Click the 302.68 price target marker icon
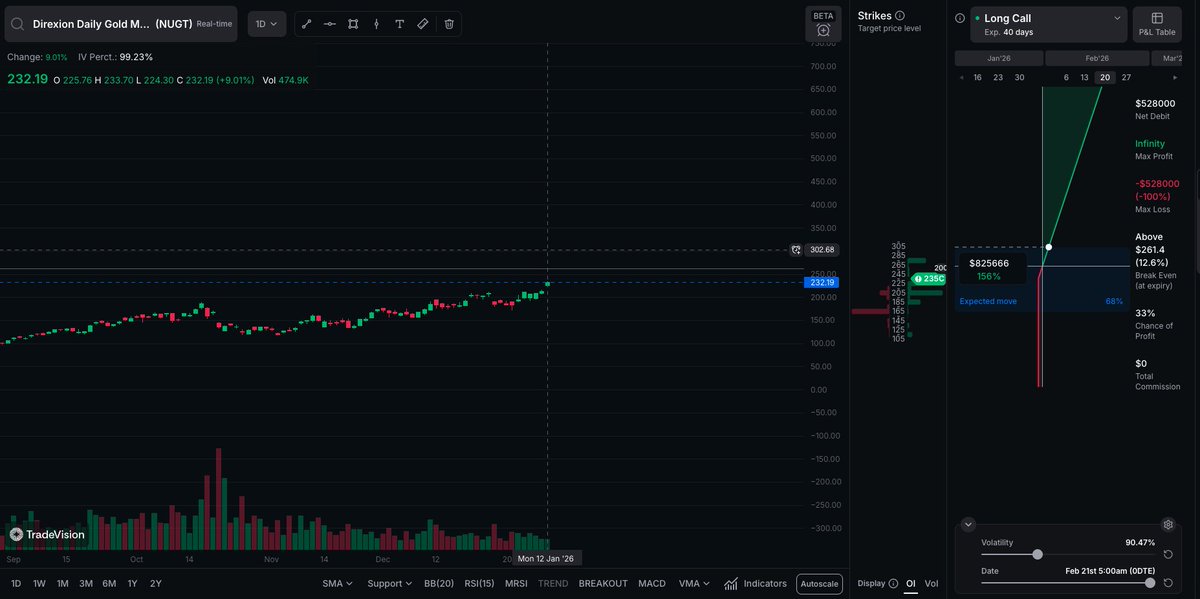 (x=796, y=249)
